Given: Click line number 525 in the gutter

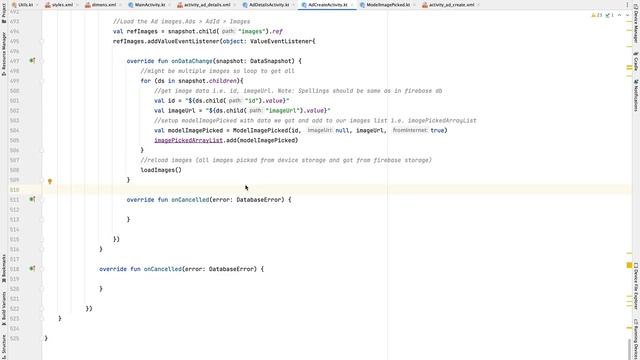Looking at the screenshot, I should click(14, 338).
